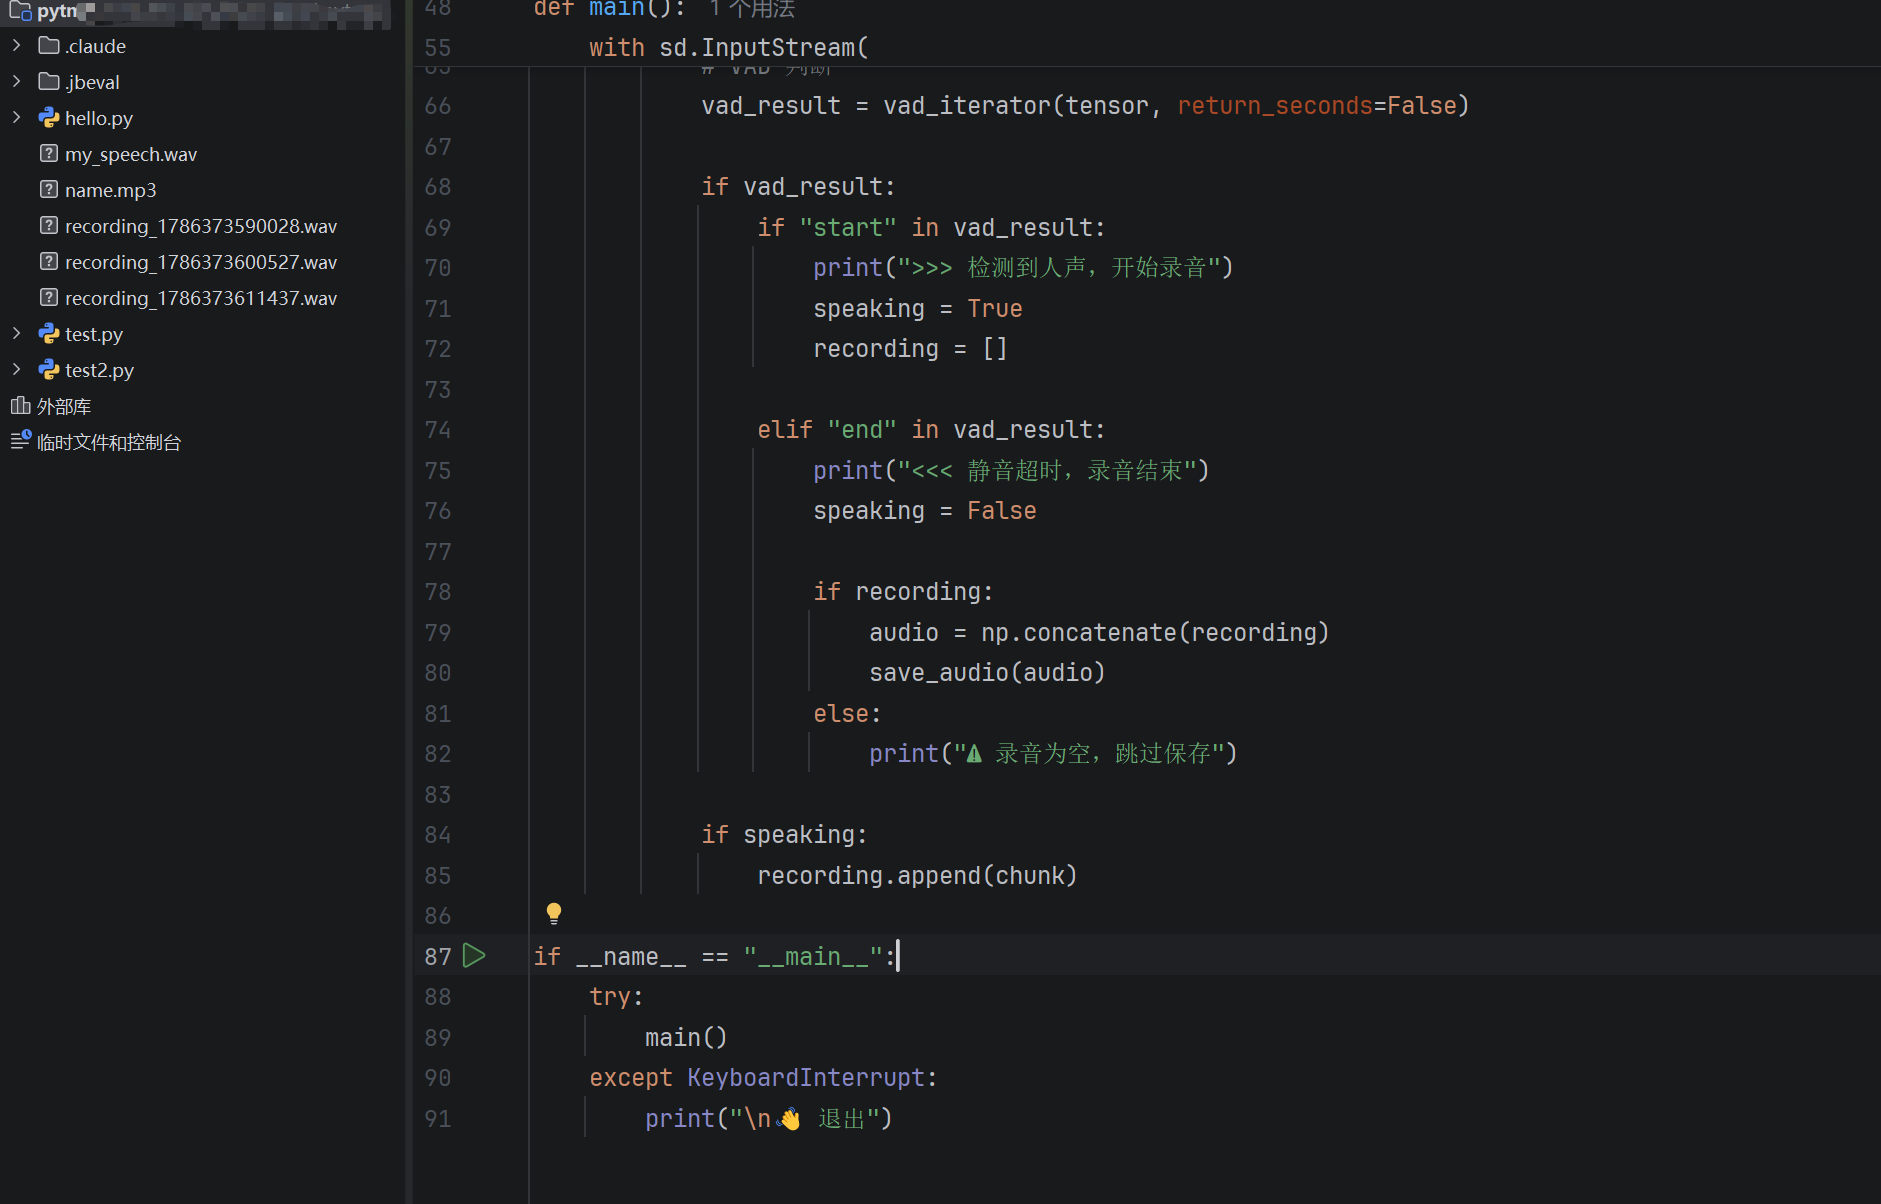Click the external libraries (外部库) icon

click(20, 405)
